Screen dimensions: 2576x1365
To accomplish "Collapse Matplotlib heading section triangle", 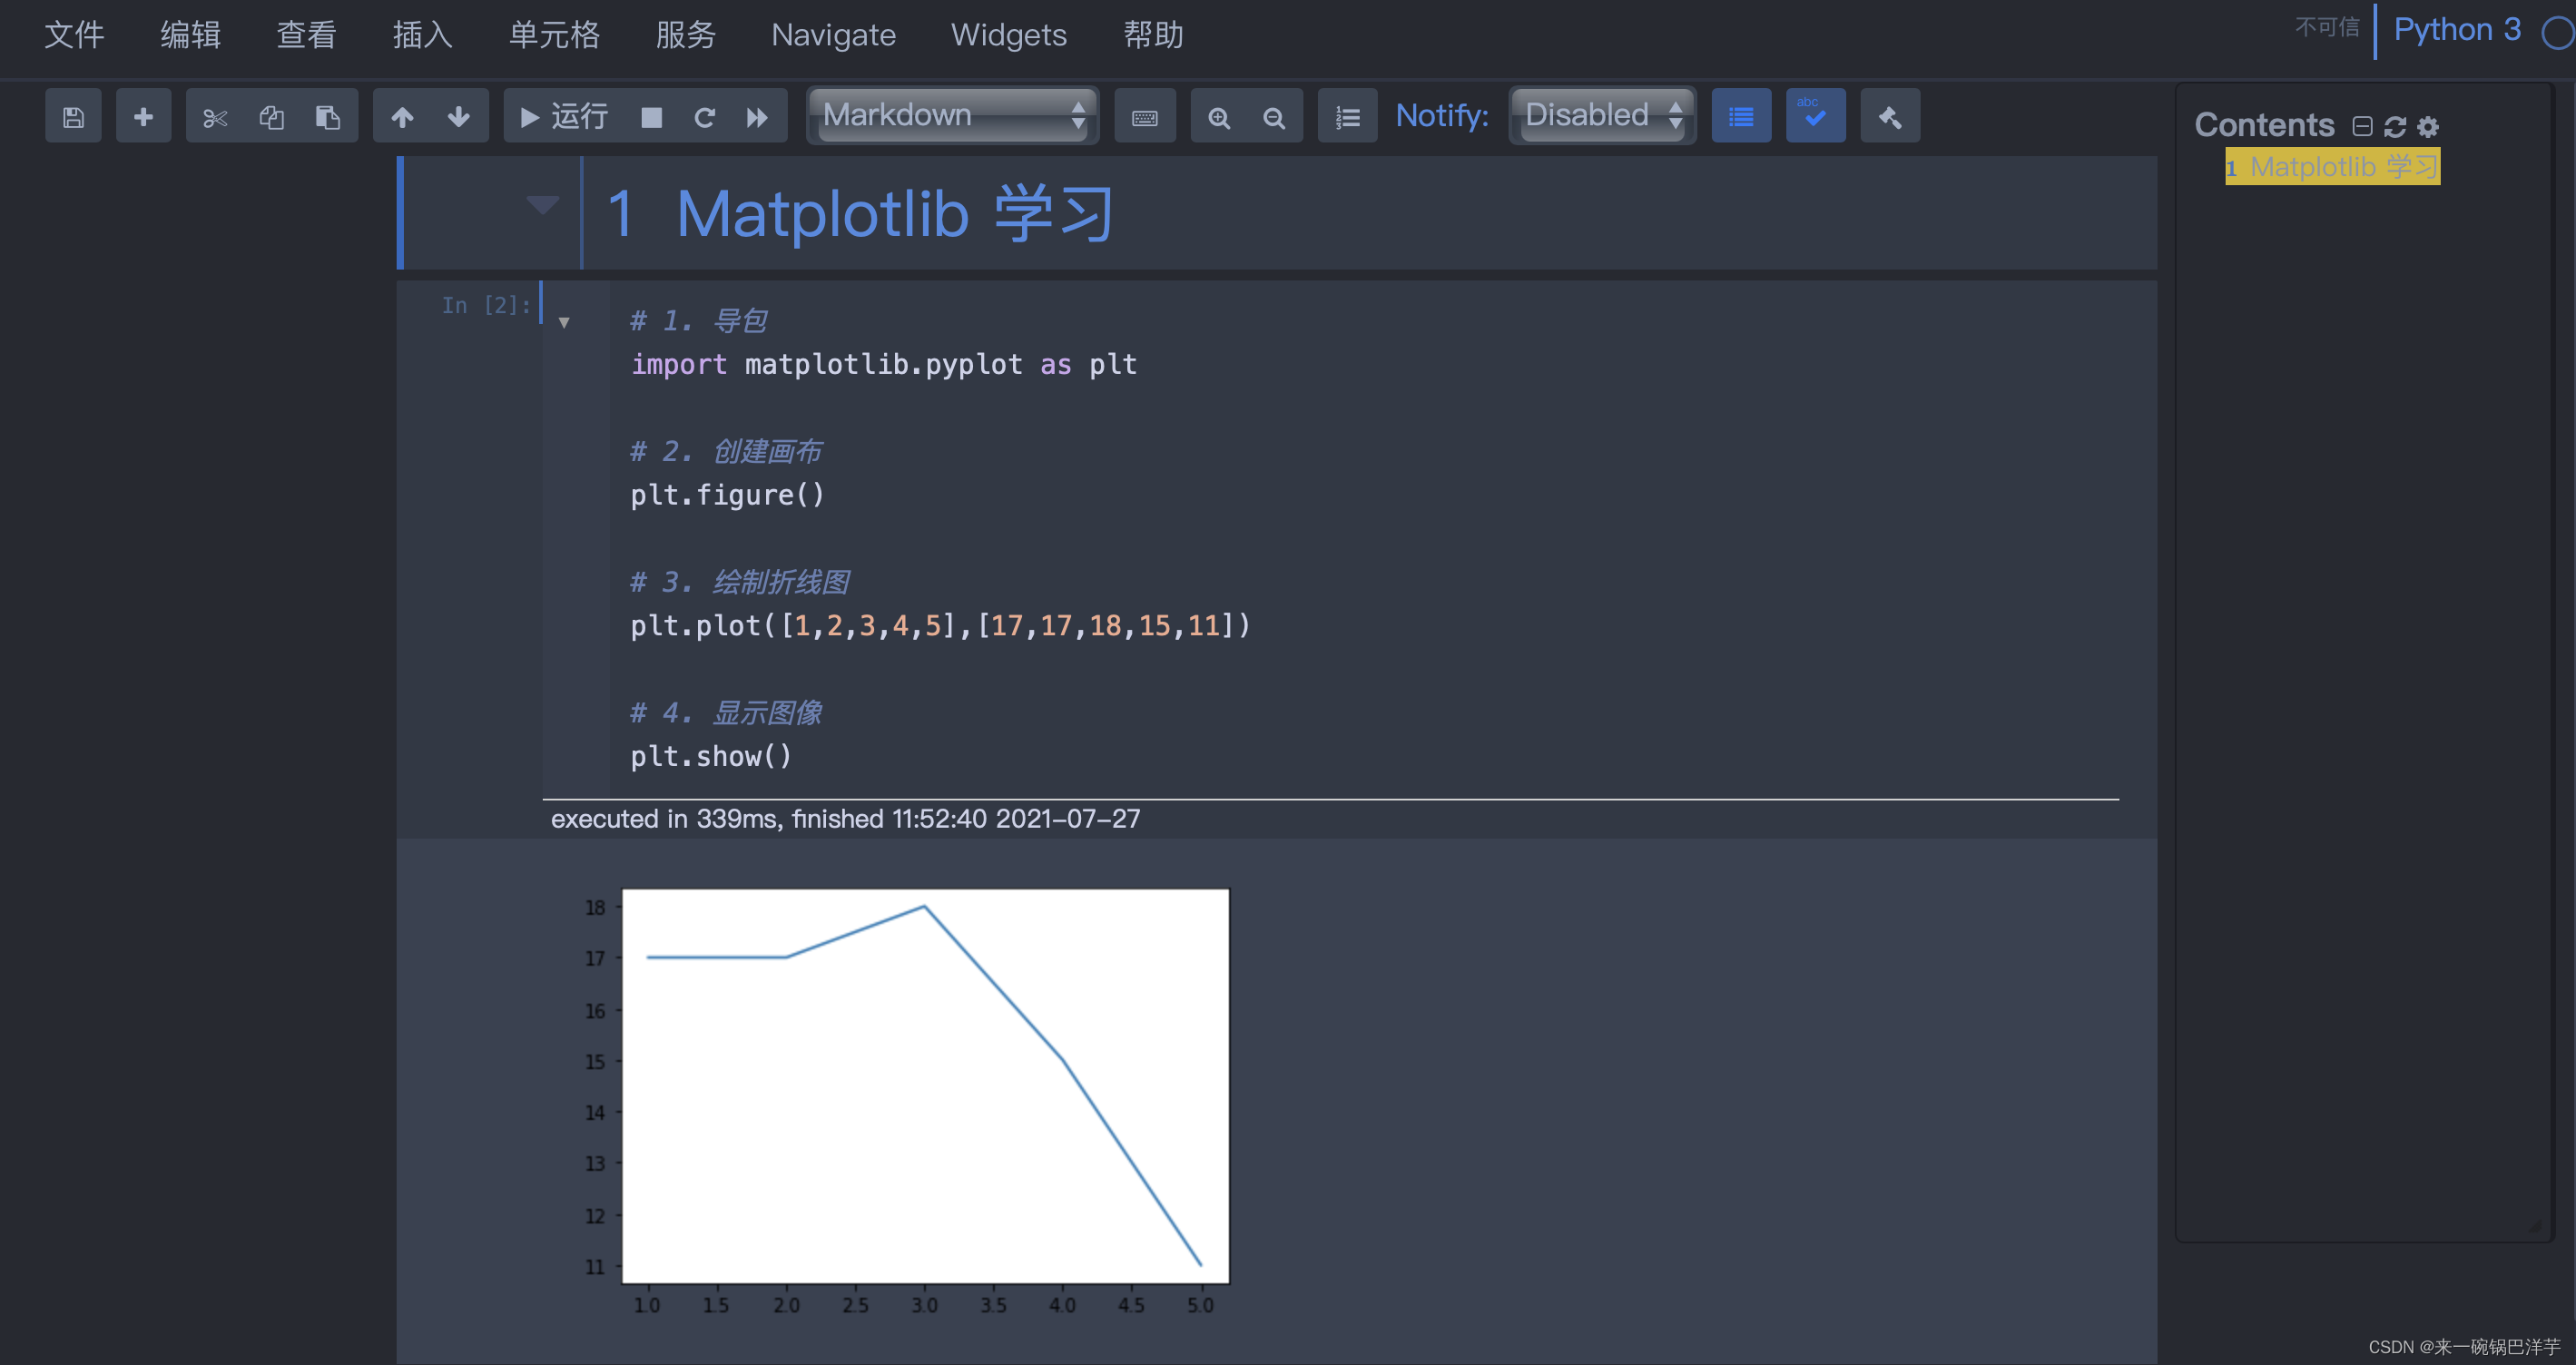I will [x=542, y=205].
